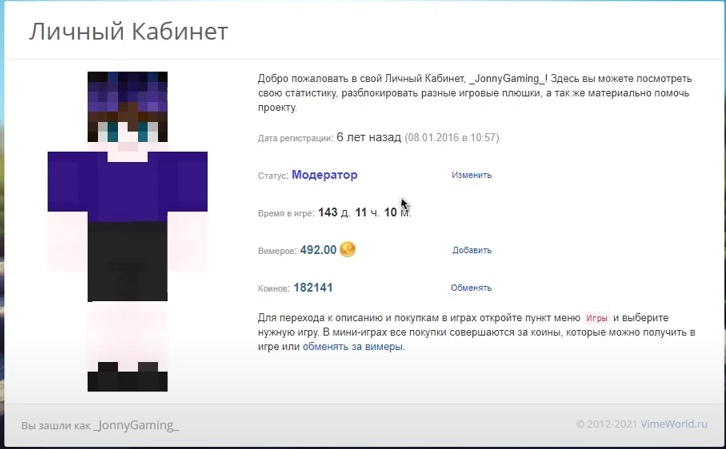The image size is (726, 449).
Task: Click the registration timestamp 08.01.2016
Action: click(451, 138)
